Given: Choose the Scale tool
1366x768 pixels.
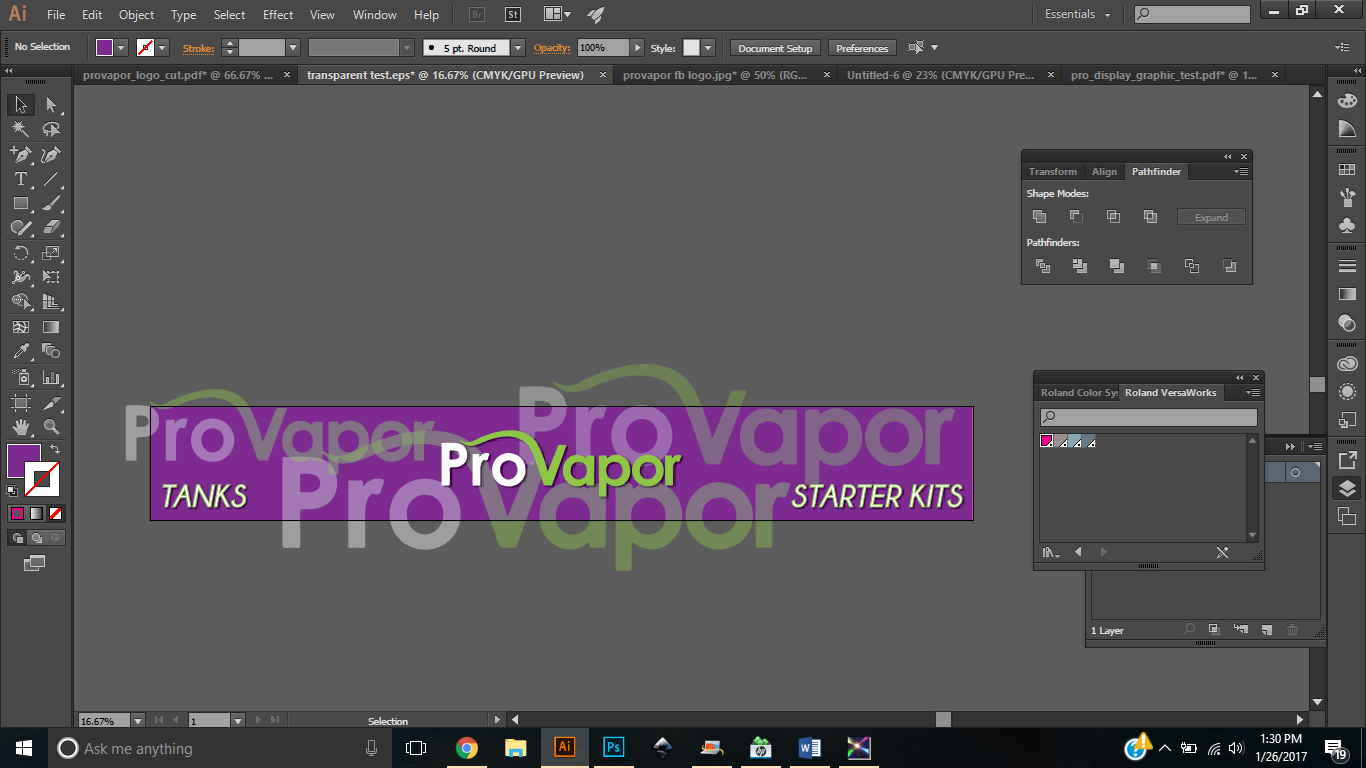Looking at the screenshot, I should (x=51, y=253).
